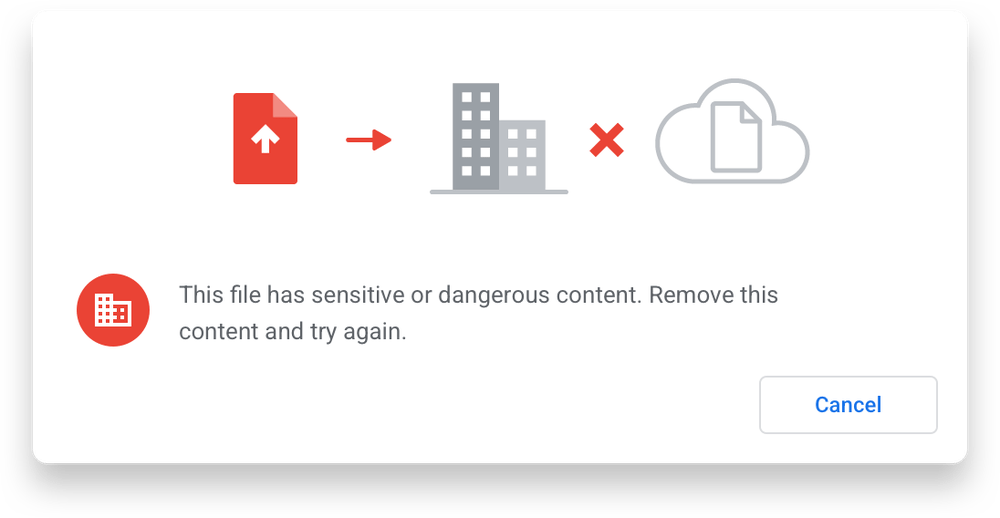
Task: Select the white up arrow on red file
Action: tap(265, 138)
